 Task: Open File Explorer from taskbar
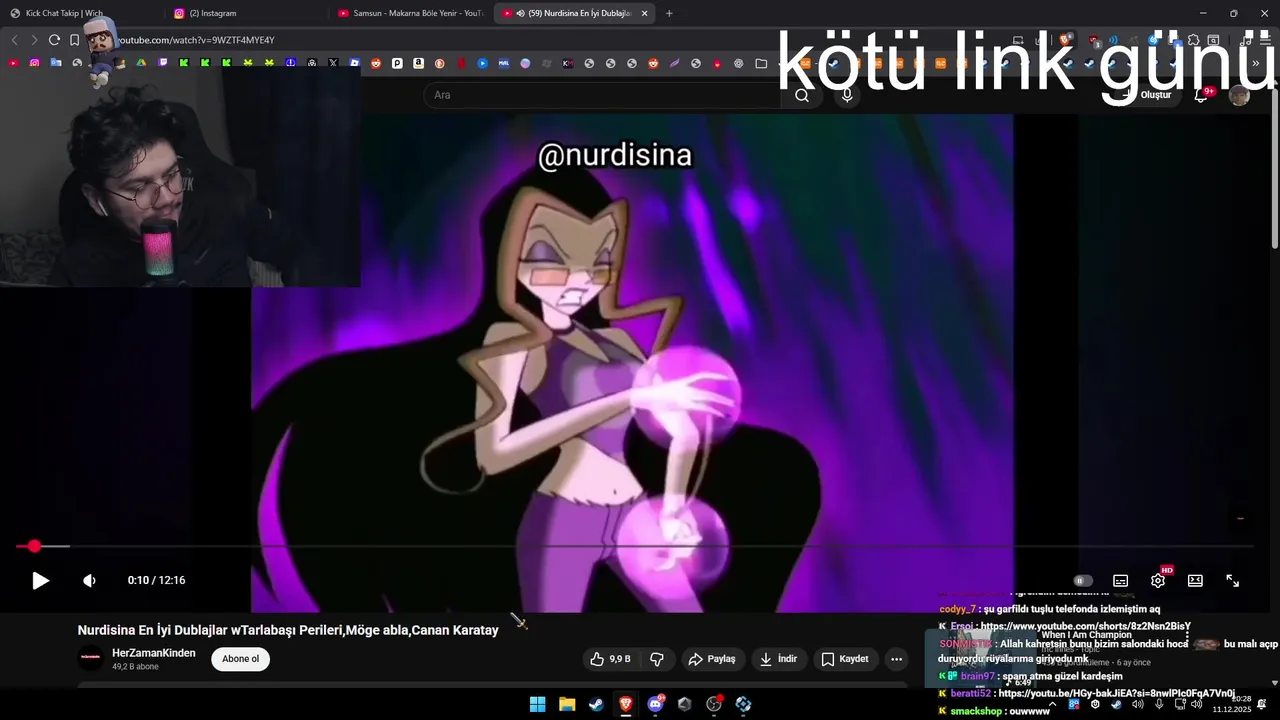(567, 704)
